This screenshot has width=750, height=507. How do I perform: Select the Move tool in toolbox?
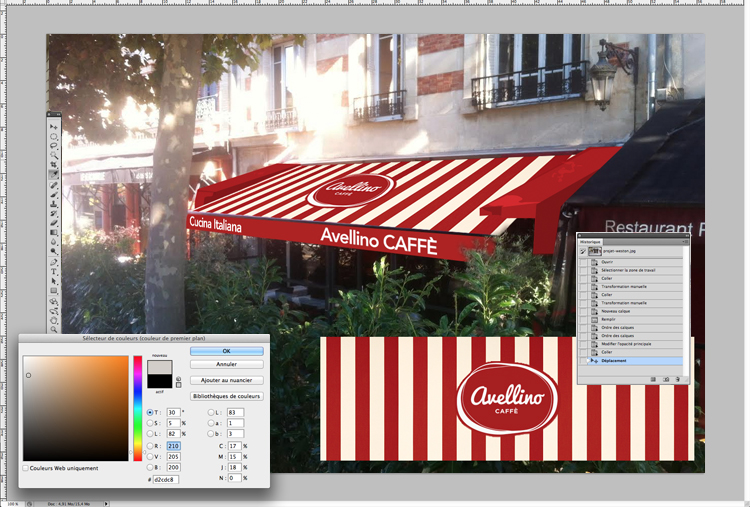coord(54,126)
